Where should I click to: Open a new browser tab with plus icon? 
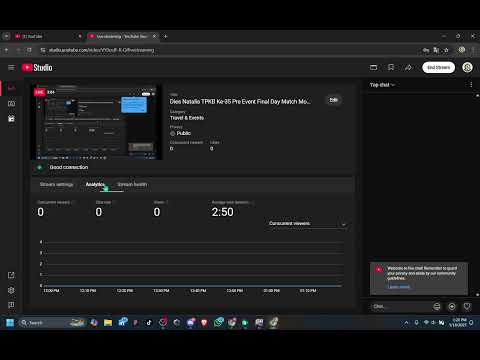[166, 36]
